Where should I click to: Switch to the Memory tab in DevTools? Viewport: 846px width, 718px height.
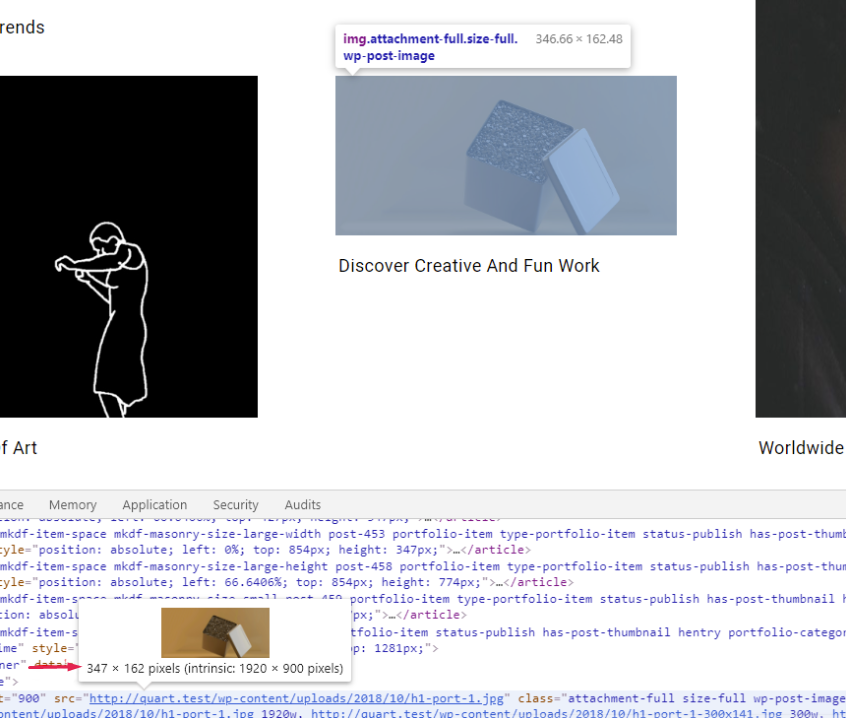[x=72, y=505]
